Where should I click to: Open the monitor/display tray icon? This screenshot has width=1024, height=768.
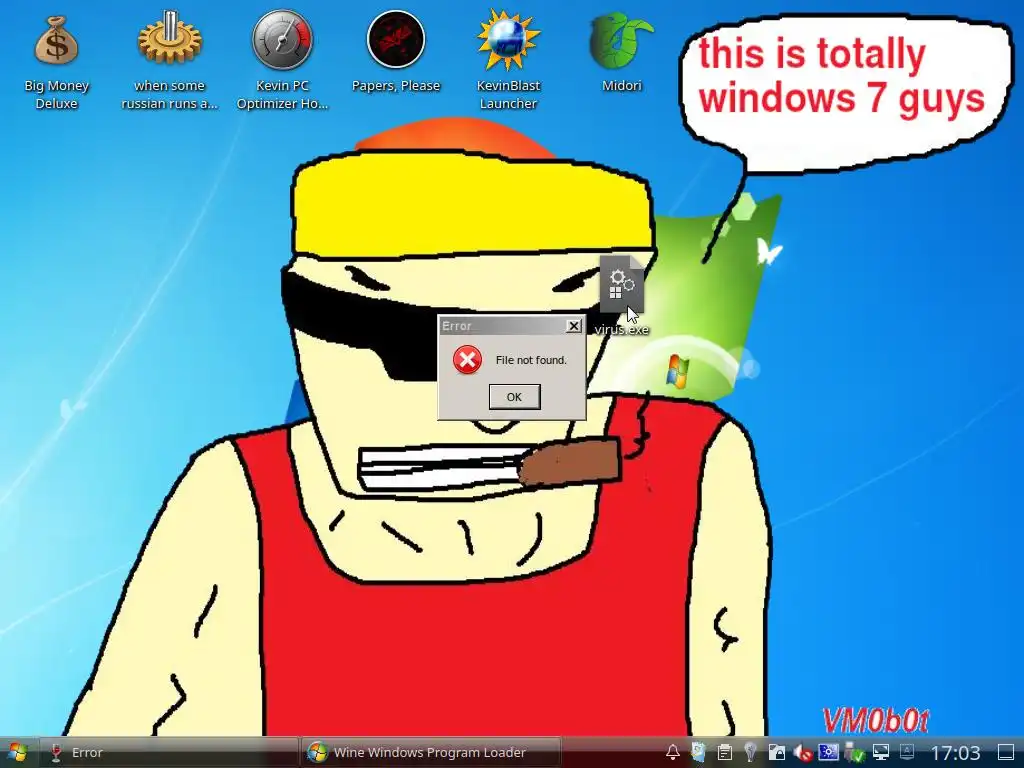[x=881, y=752]
